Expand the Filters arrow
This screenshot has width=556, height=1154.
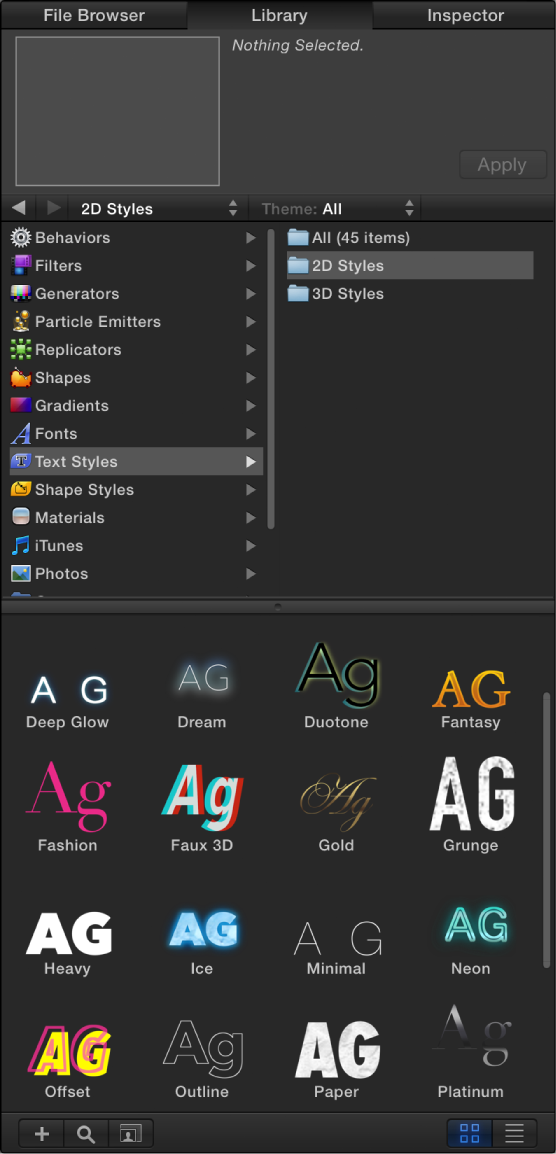tap(251, 266)
